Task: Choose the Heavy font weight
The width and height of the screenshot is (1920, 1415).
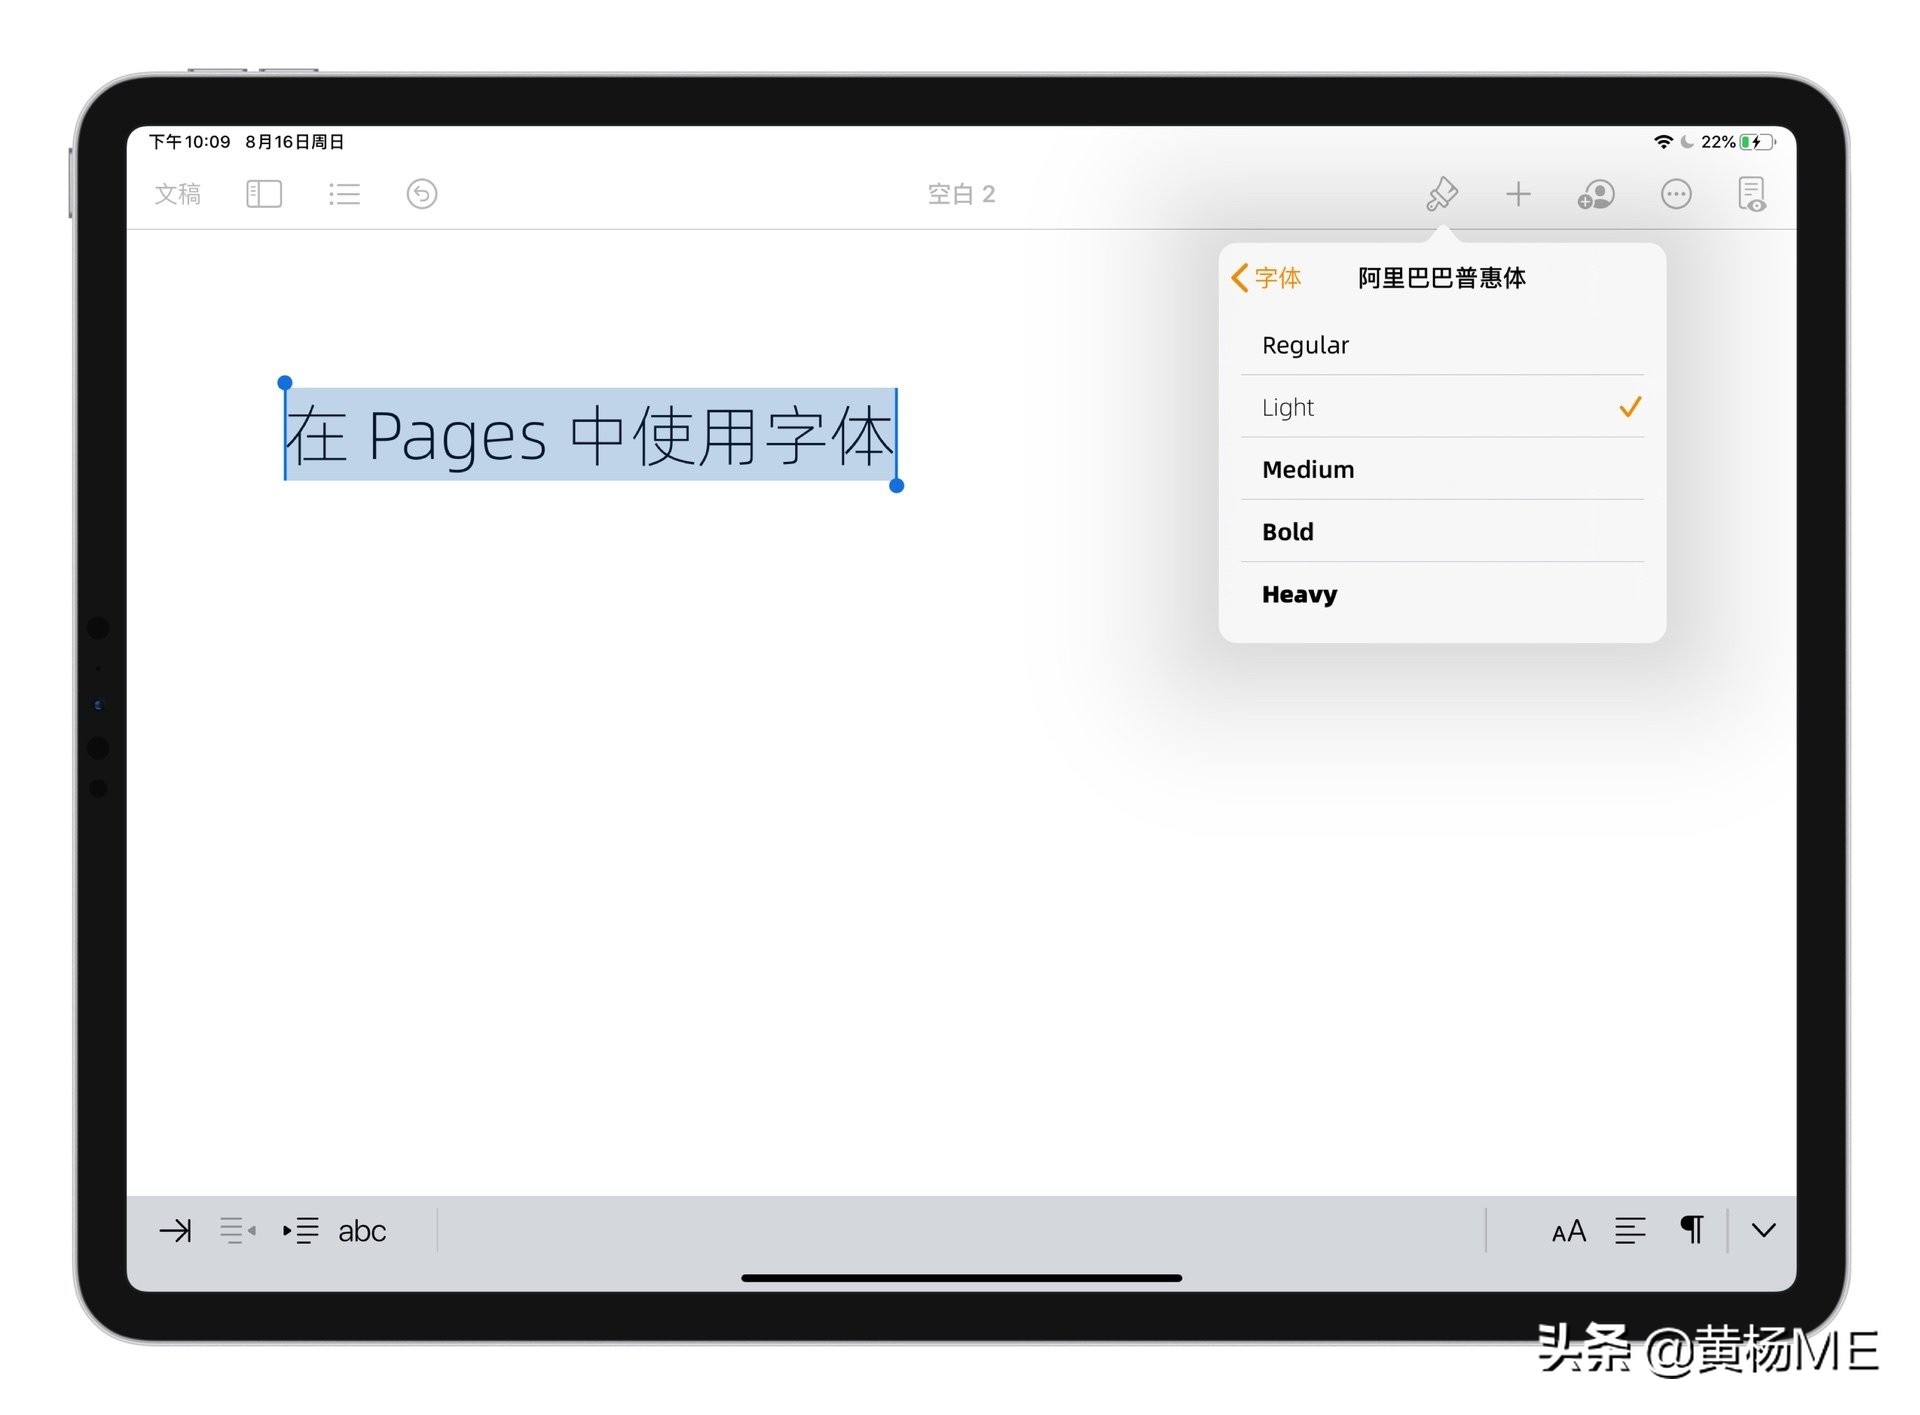Action: [x=1299, y=593]
